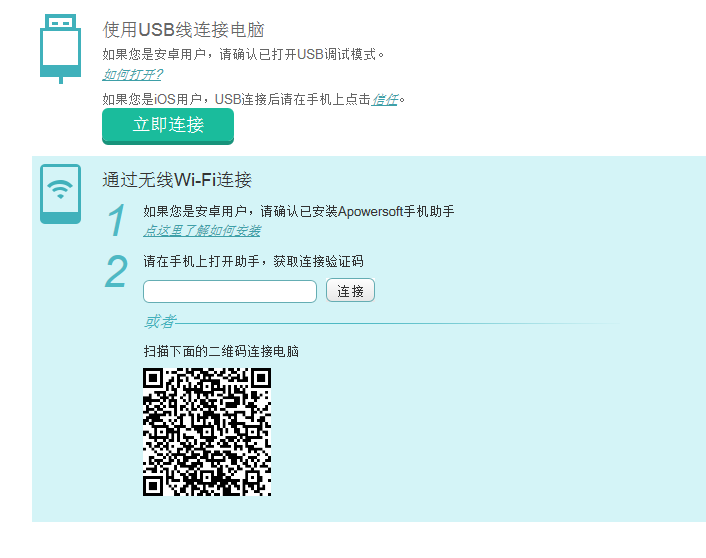Open the 如何打开? help link
The height and width of the screenshot is (558, 706).
(132, 75)
